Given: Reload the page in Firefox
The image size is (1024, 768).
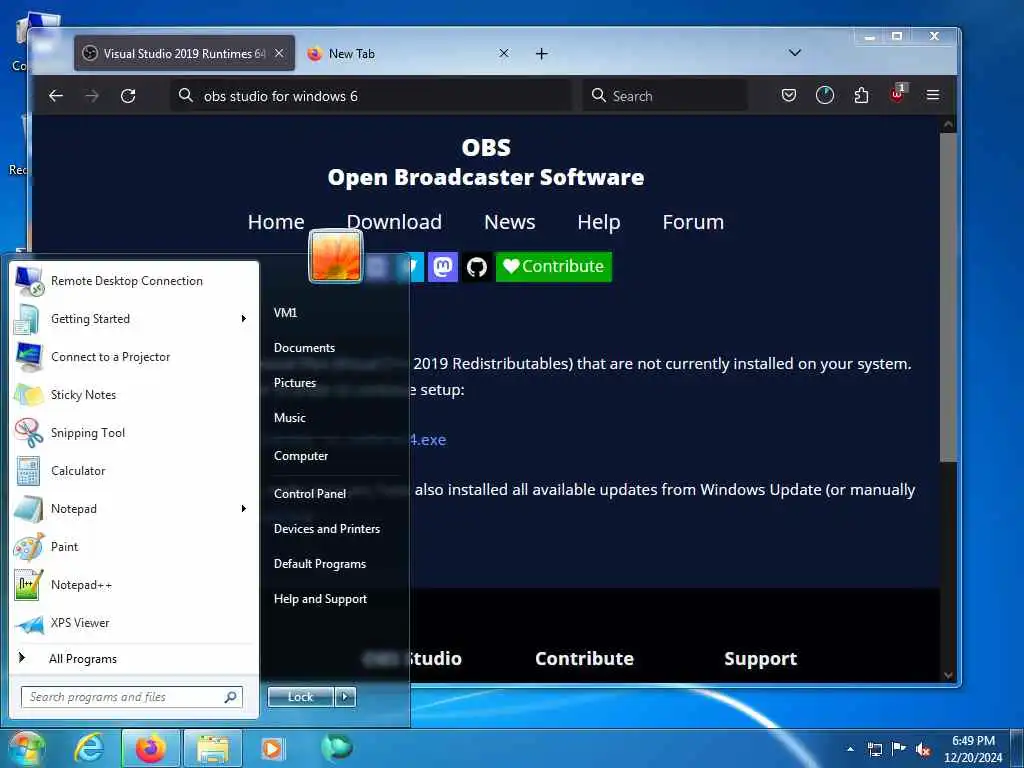Looking at the screenshot, I should pyautogui.click(x=128, y=96).
